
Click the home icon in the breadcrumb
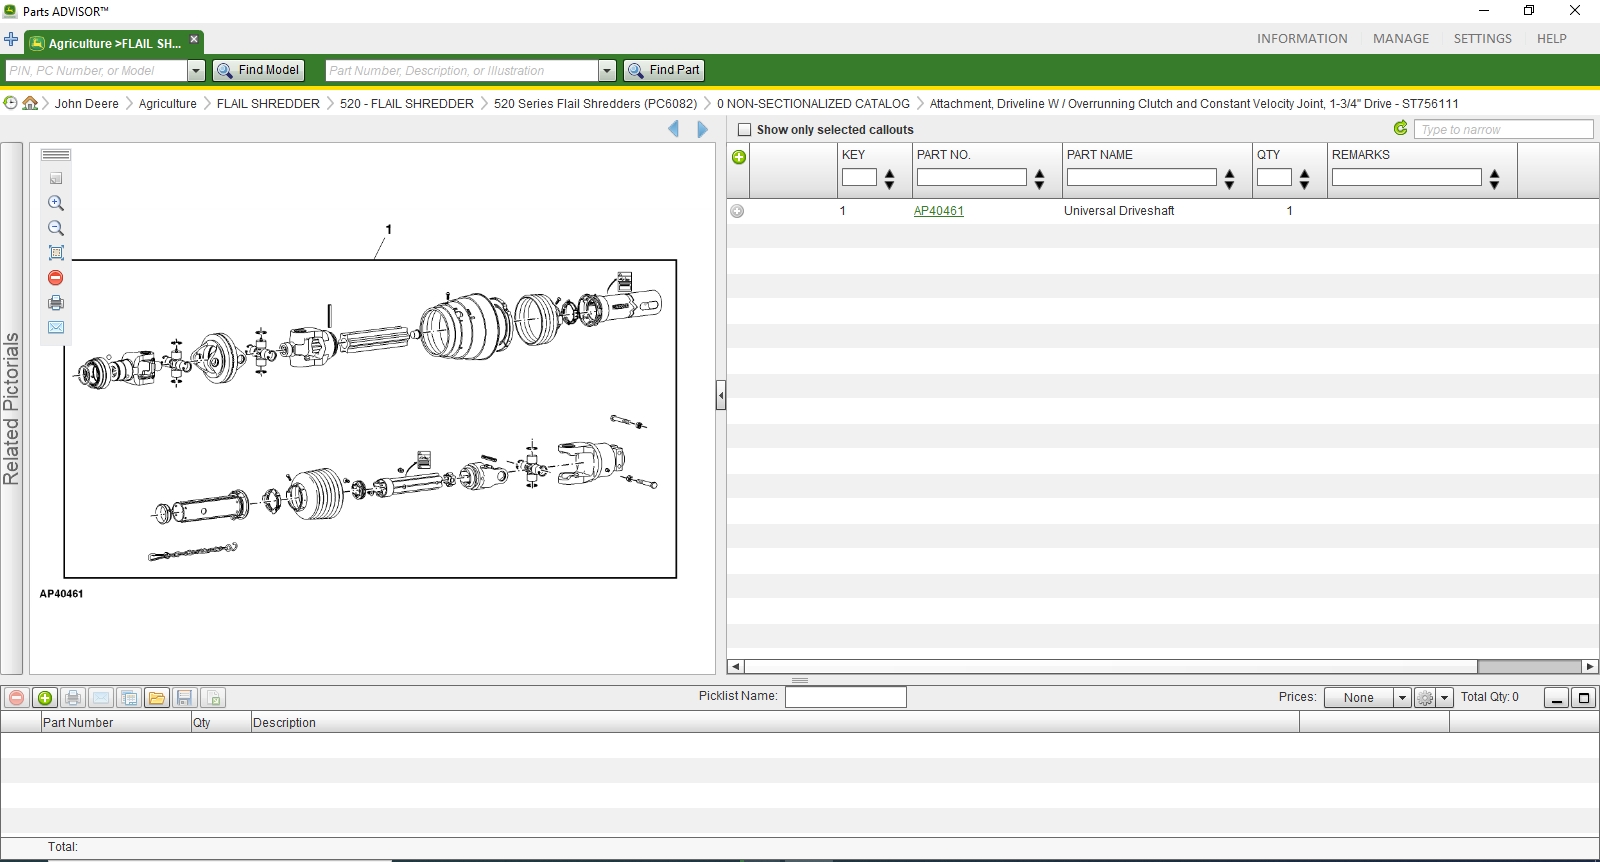30,103
